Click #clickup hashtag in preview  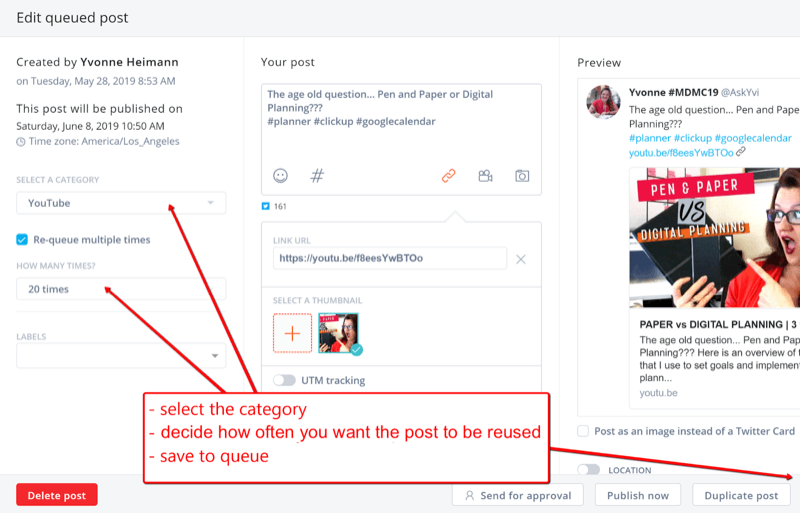(x=692, y=138)
